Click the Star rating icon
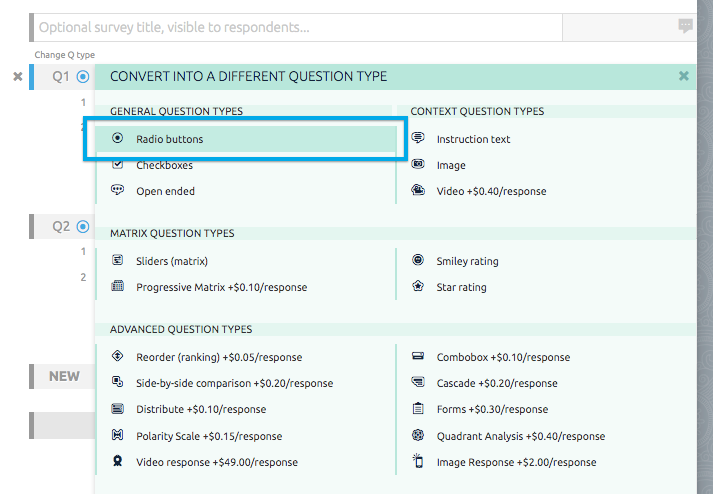Image resolution: width=713 pixels, height=494 pixels. [x=418, y=287]
